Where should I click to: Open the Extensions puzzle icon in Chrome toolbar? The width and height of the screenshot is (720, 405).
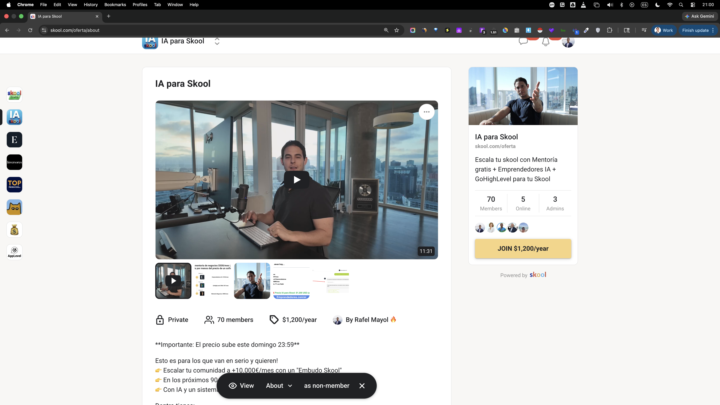609,30
